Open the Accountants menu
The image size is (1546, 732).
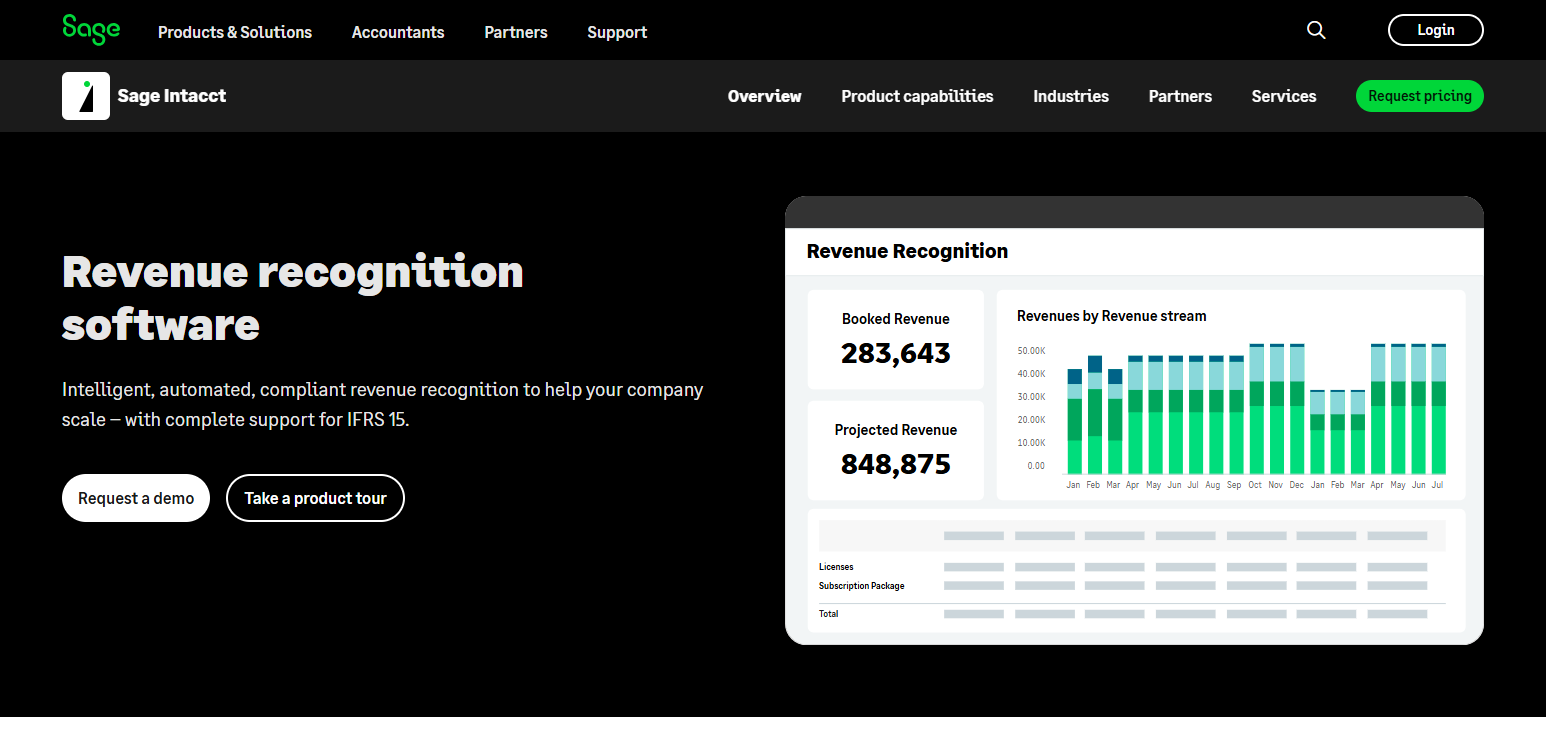[398, 32]
